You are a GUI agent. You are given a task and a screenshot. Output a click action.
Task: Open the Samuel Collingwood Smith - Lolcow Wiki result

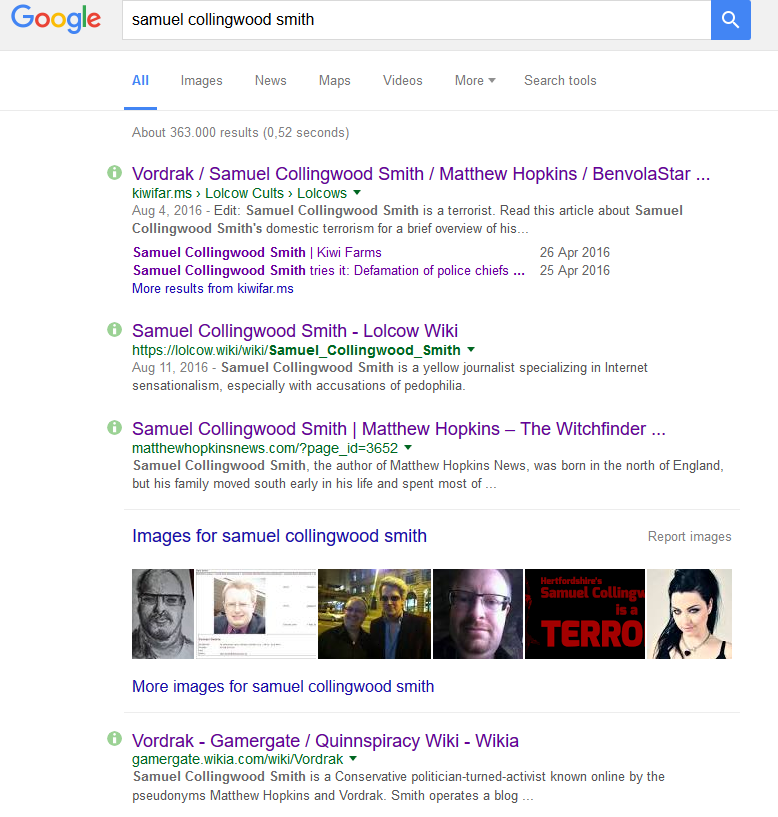pos(295,331)
